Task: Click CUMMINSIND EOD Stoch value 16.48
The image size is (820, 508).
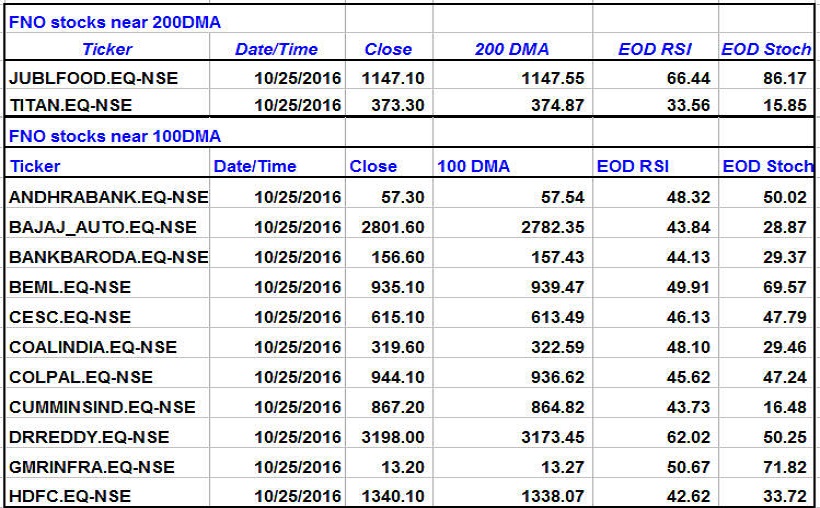Action: pos(784,407)
